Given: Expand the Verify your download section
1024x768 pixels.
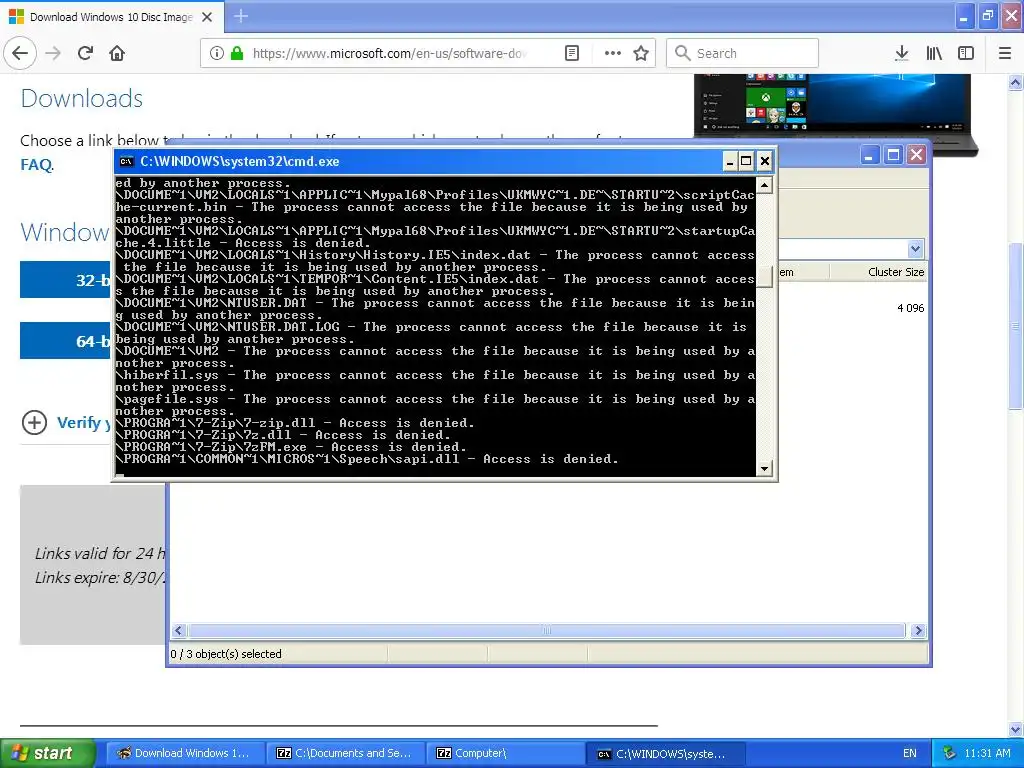Looking at the screenshot, I should pos(35,423).
